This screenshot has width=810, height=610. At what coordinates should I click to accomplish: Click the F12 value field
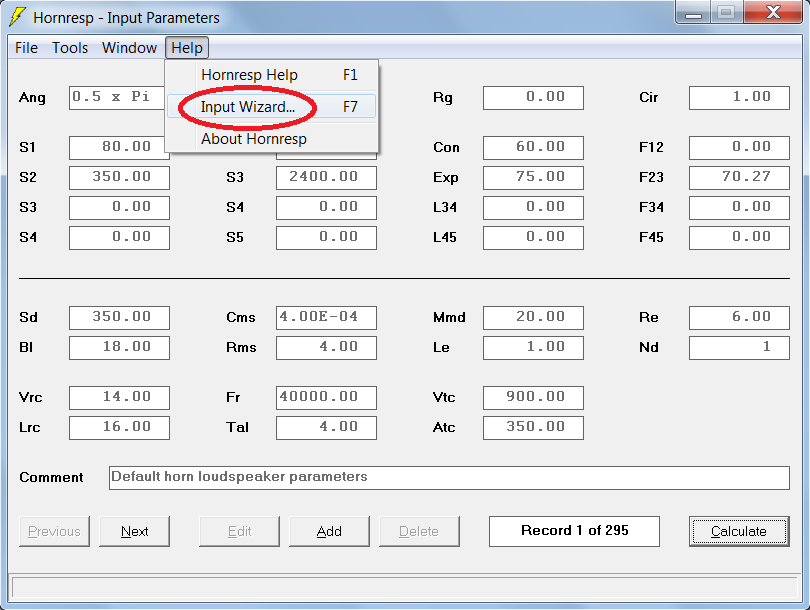coord(739,148)
